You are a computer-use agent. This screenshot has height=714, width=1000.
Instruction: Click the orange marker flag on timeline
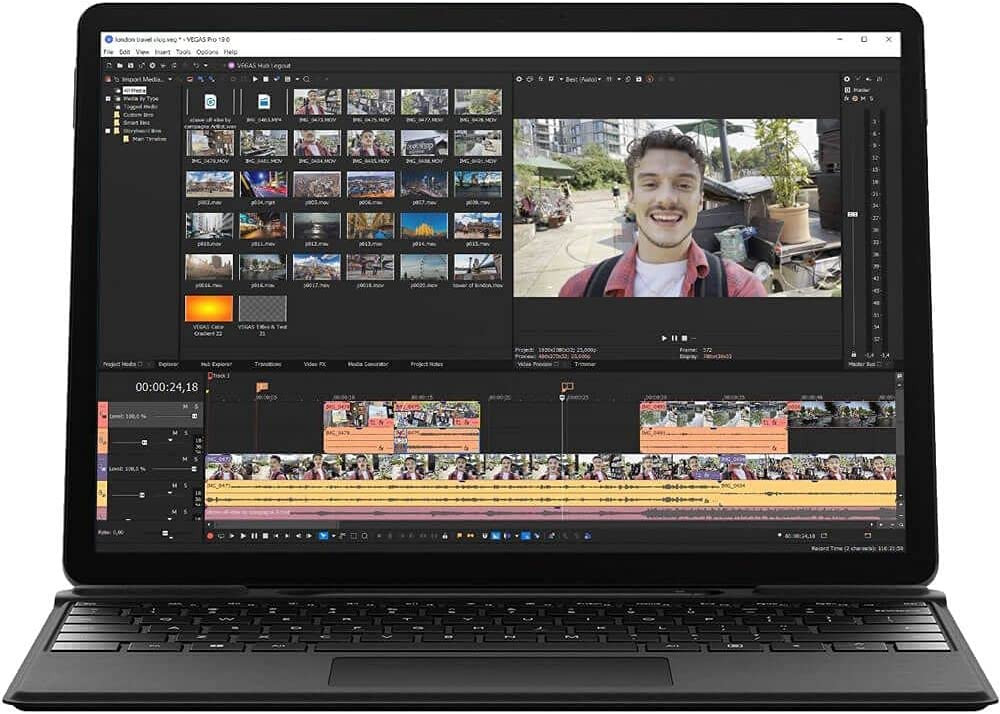[x=261, y=387]
